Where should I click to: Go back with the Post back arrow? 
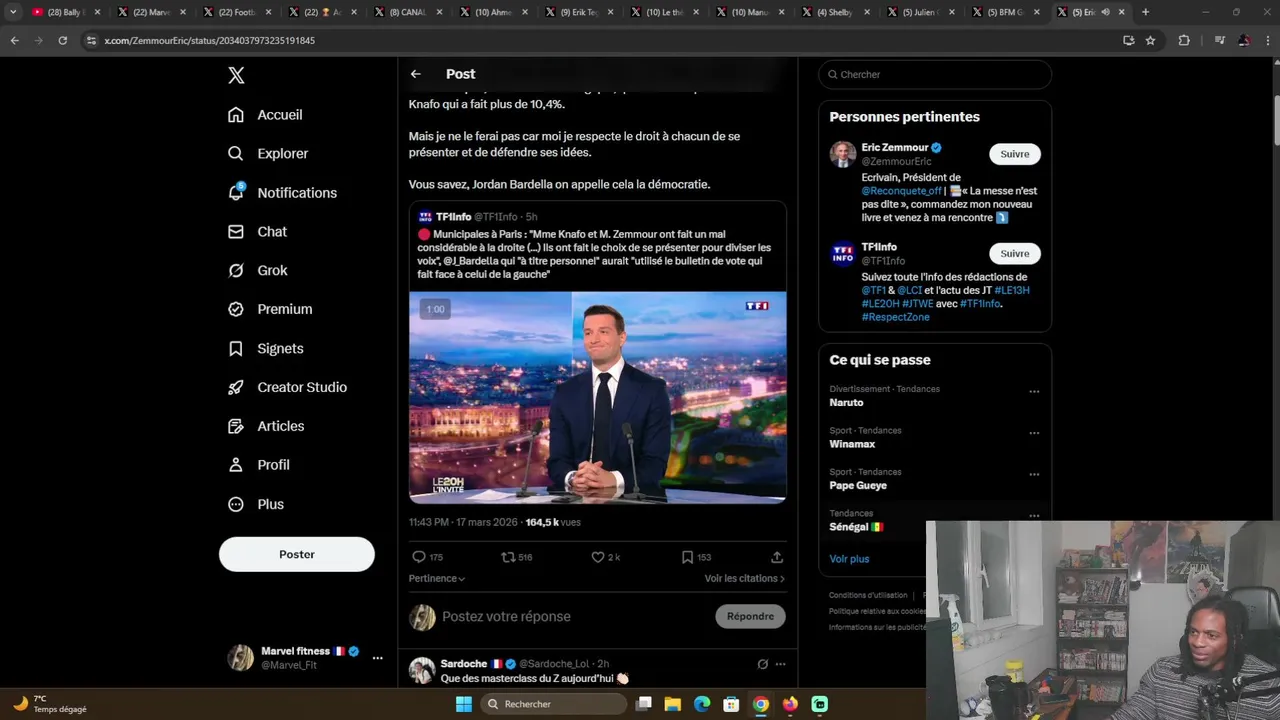pyautogui.click(x=416, y=74)
